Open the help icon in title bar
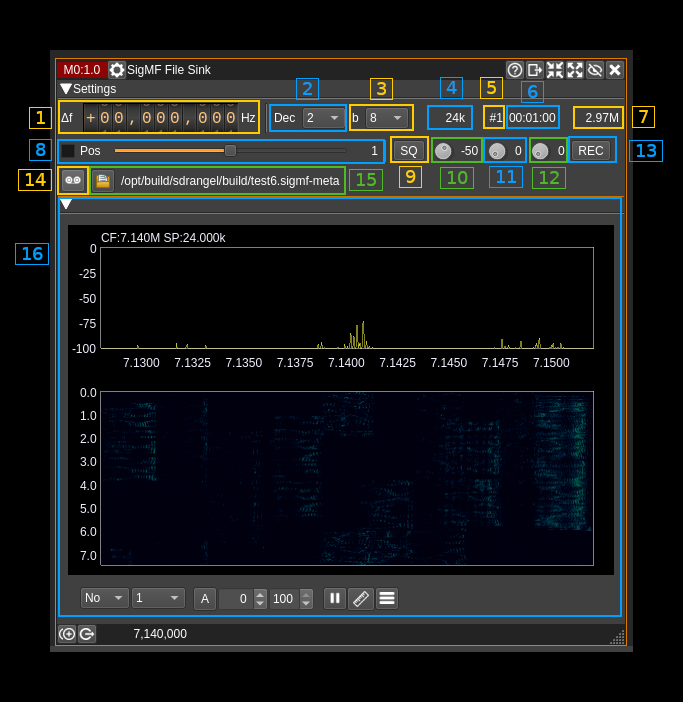The height and width of the screenshot is (702, 683). 515,70
